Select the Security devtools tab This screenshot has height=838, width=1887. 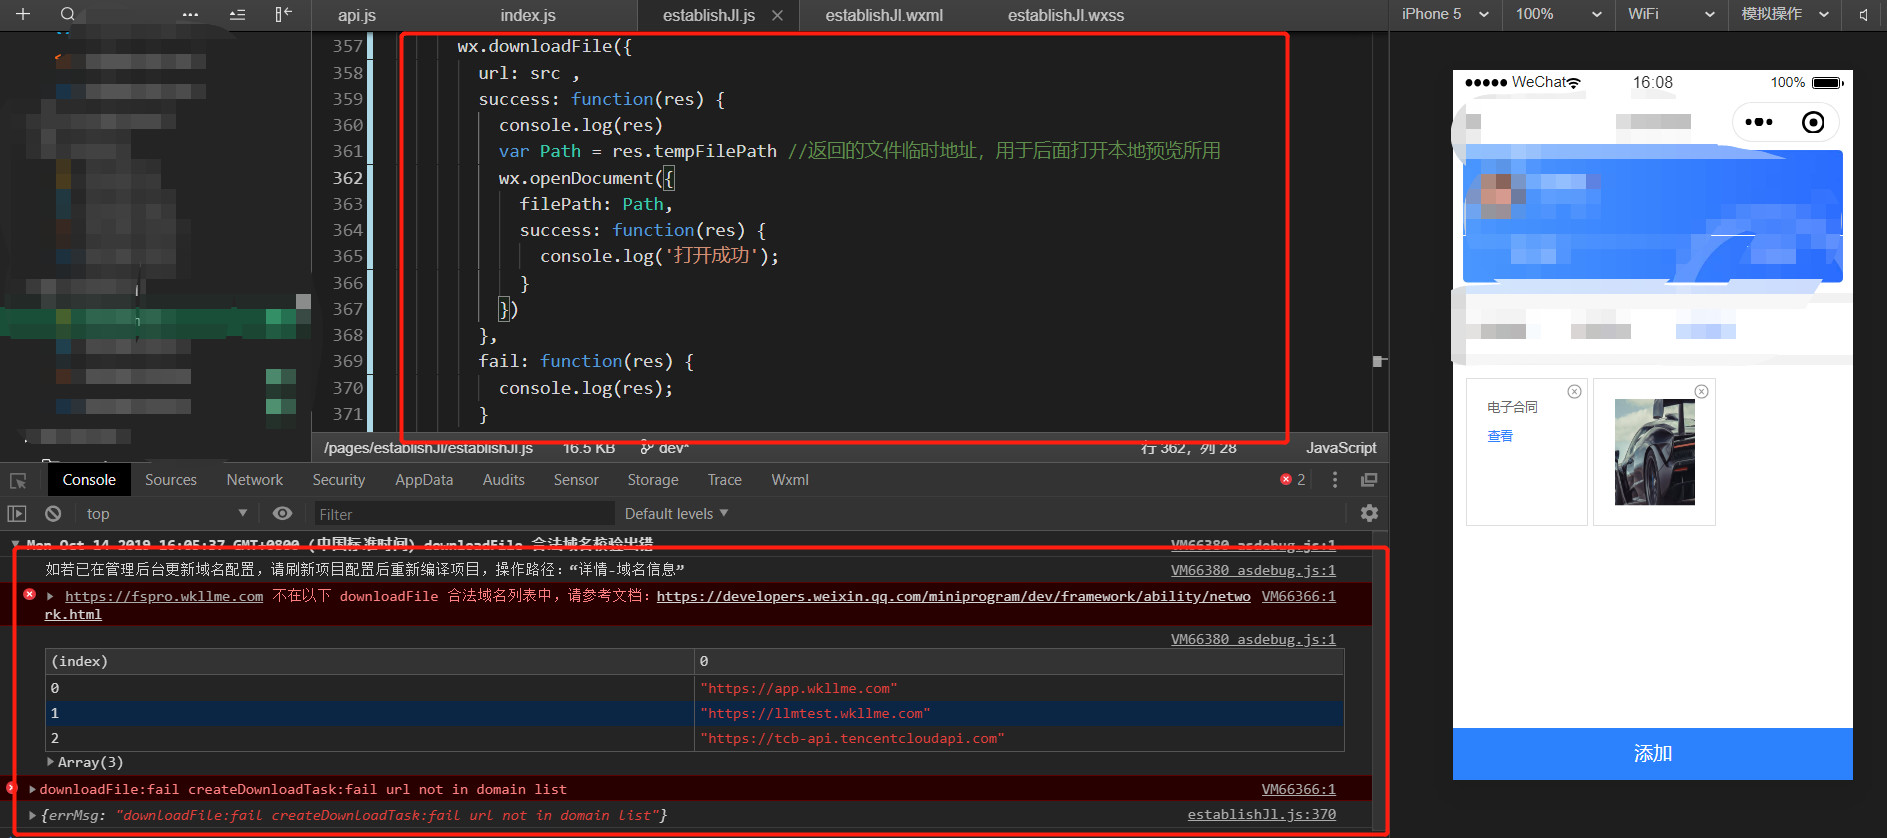339,480
